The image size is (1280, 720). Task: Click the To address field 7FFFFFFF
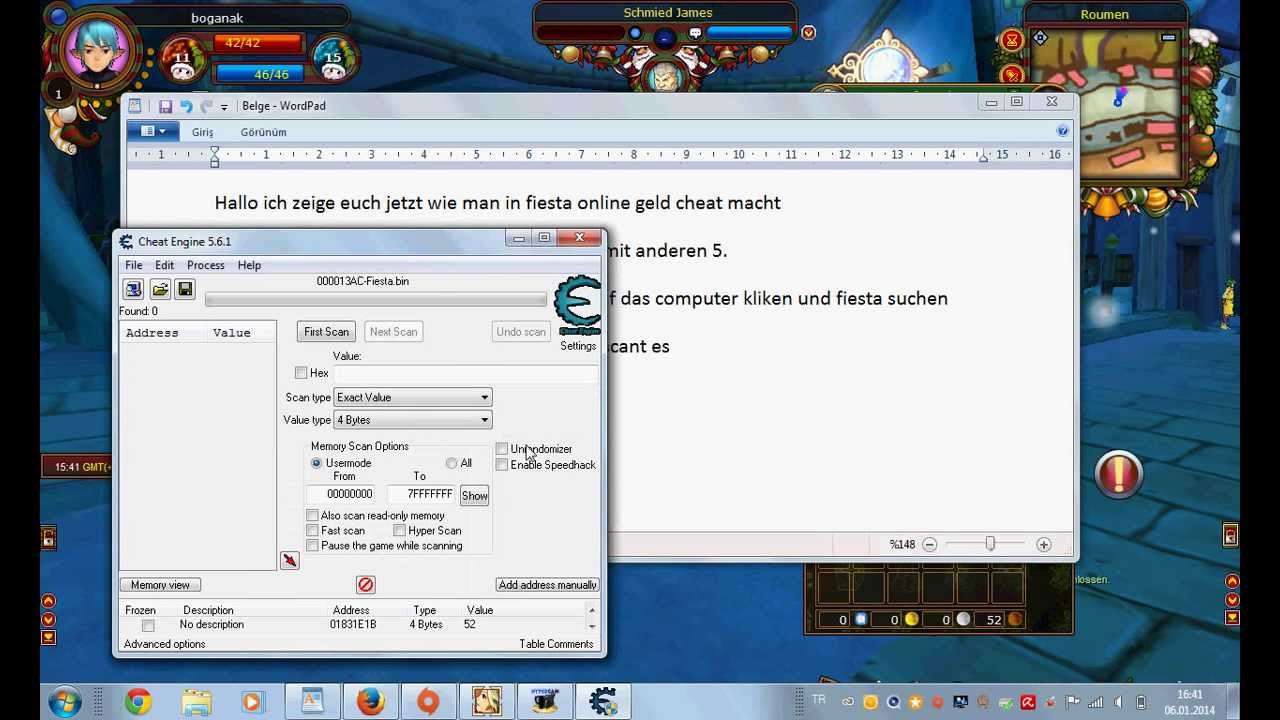422,494
